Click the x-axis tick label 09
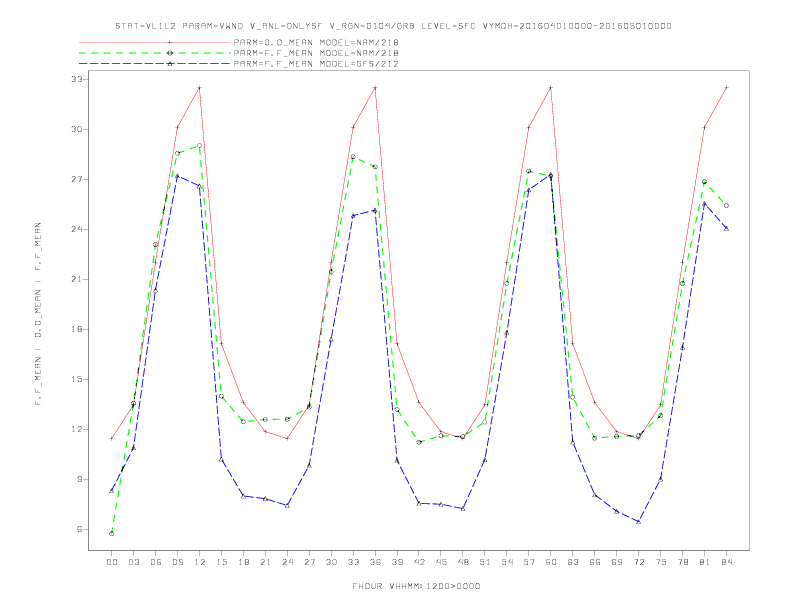The height and width of the screenshot is (612, 792). [x=177, y=562]
